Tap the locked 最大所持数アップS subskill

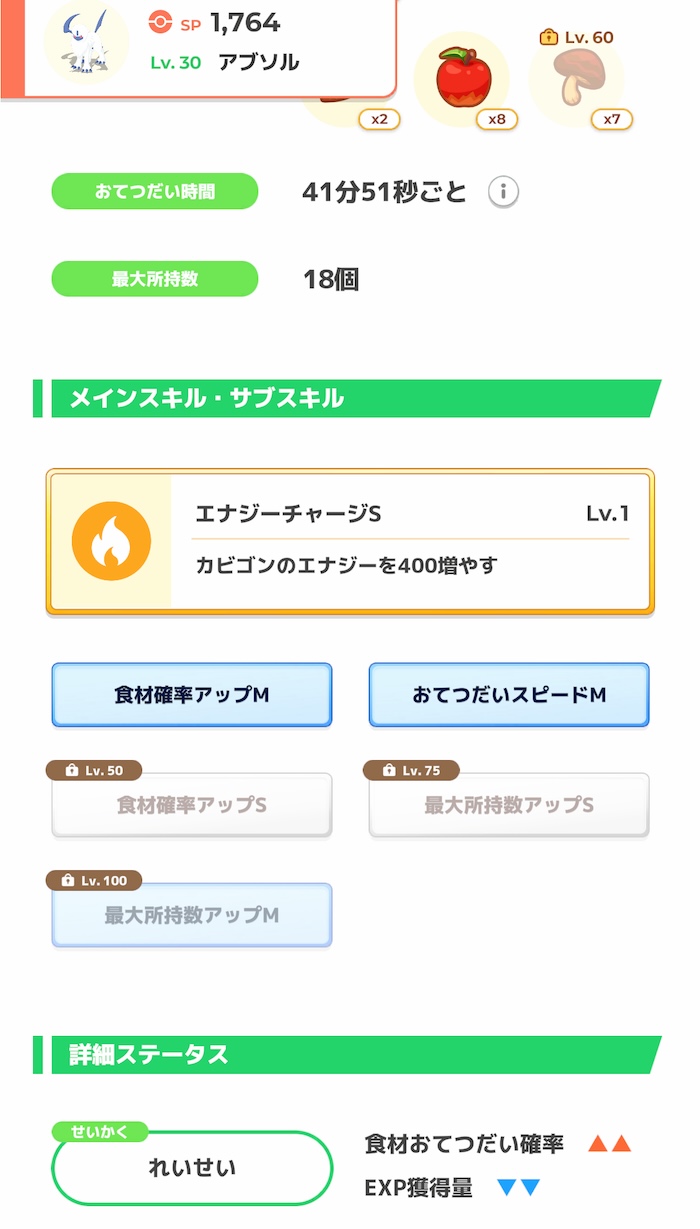(x=508, y=805)
